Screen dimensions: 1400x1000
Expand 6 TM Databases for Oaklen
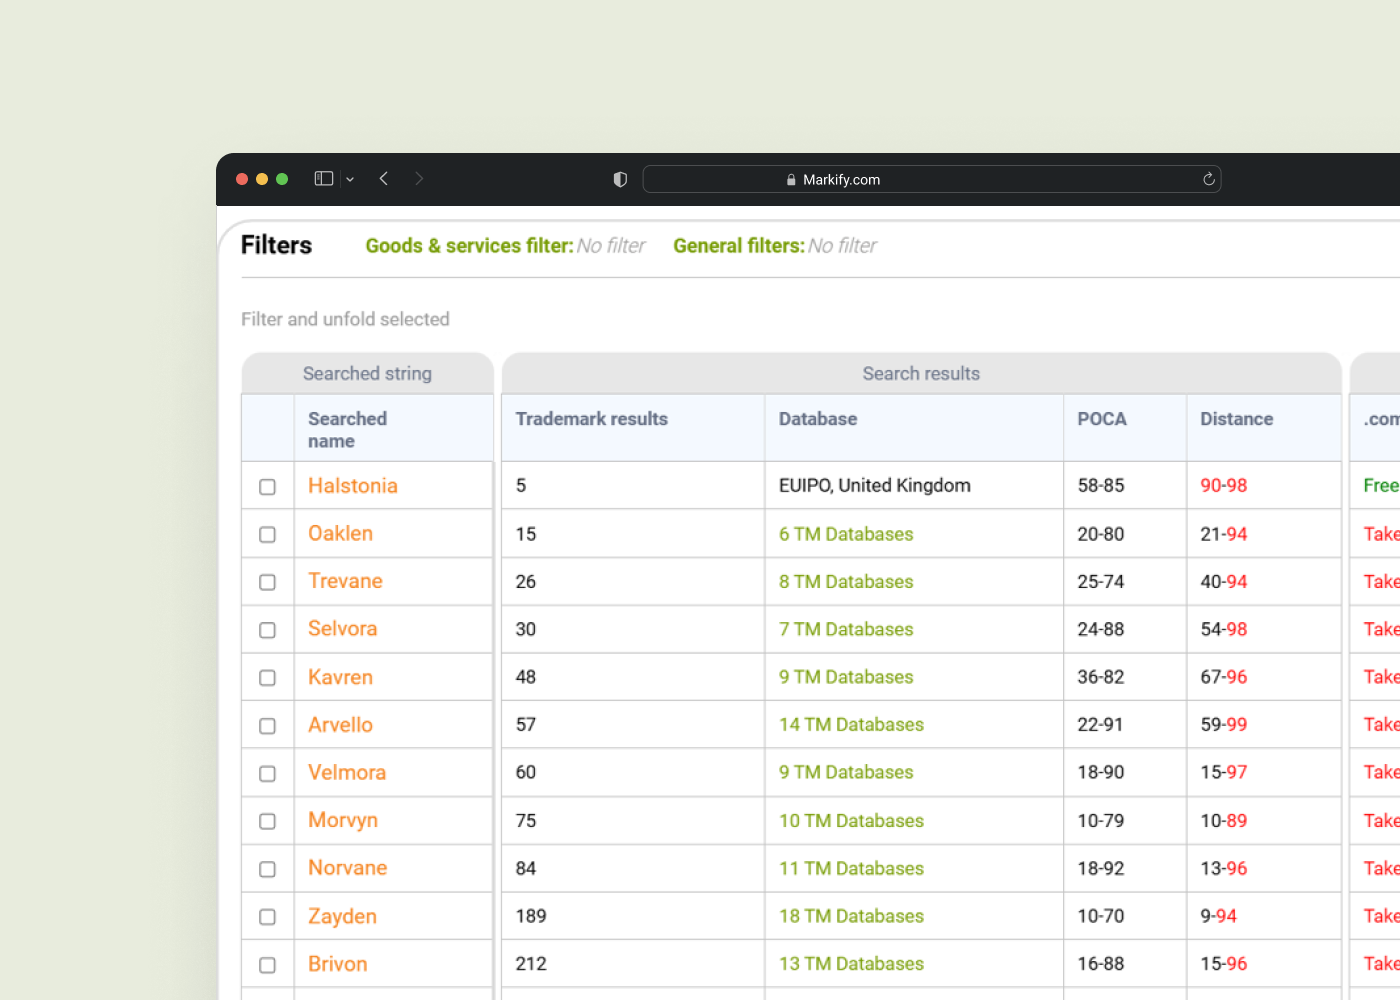tap(846, 534)
